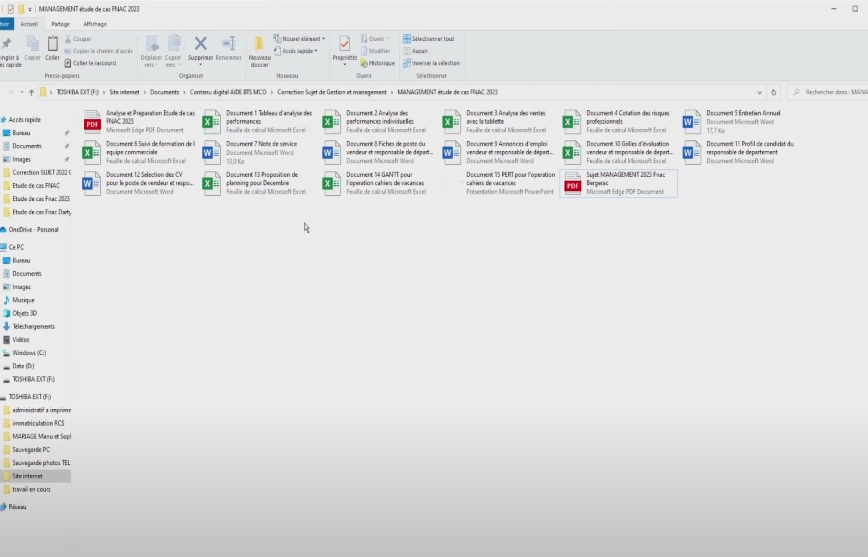This screenshot has height=557, width=868.
Task: Switch to the Accueil ribbon tab
Action: [x=29, y=24]
